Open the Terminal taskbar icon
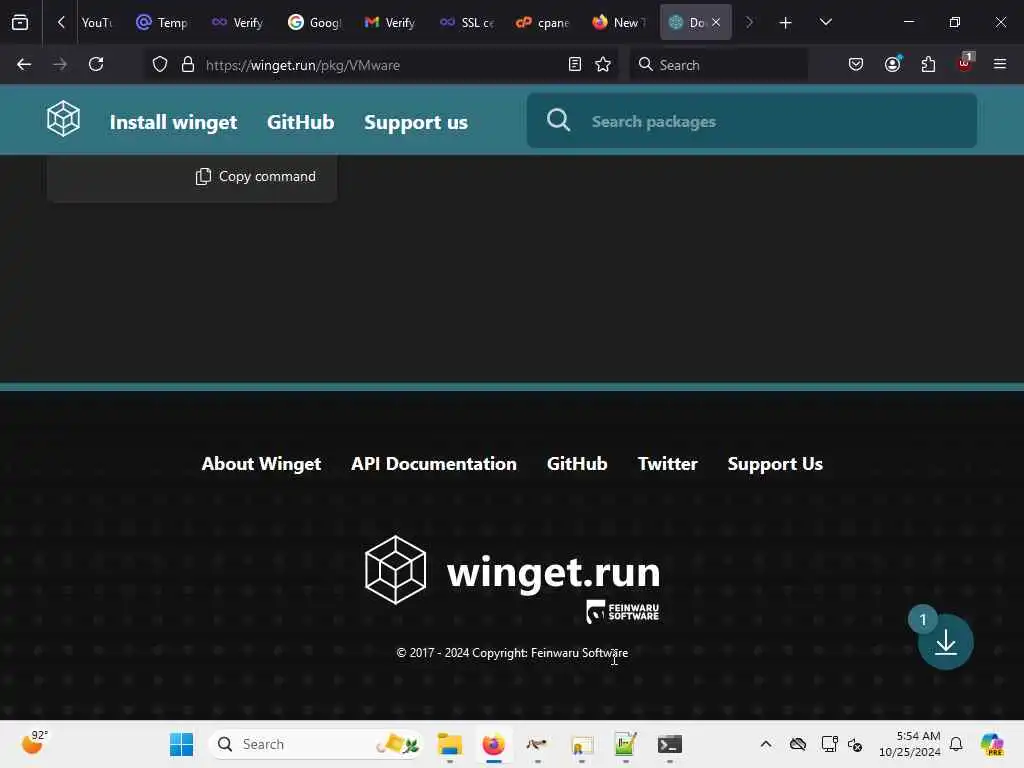The width and height of the screenshot is (1024, 768). pyautogui.click(x=669, y=744)
